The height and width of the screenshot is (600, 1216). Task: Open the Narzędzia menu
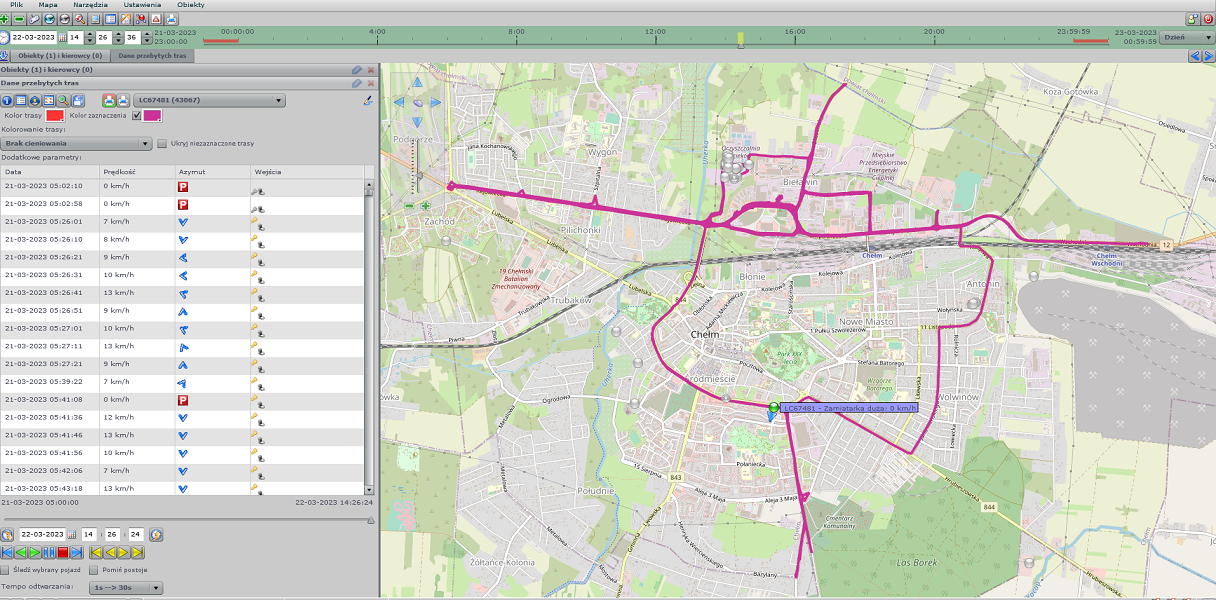pos(90,5)
